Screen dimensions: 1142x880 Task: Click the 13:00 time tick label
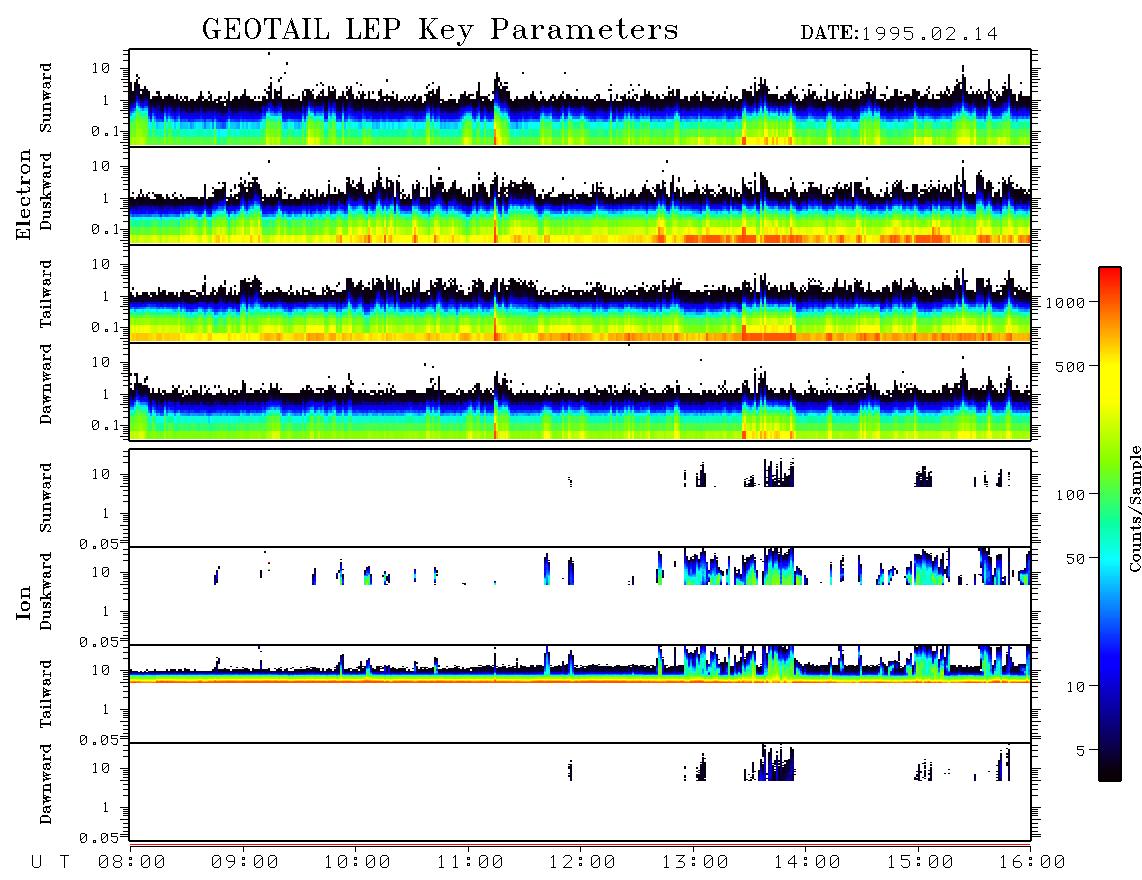point(695,862)
